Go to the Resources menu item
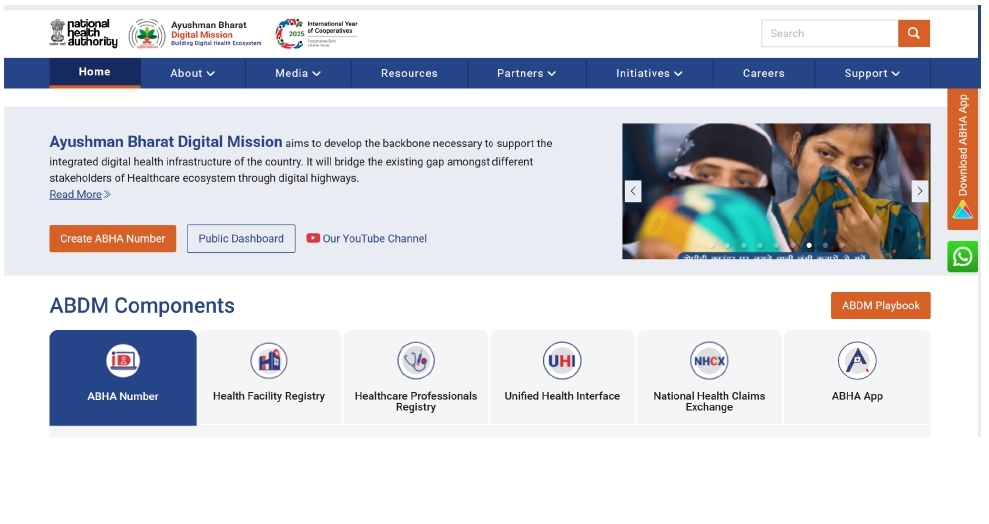989x524 pixels. click(409, 73)
